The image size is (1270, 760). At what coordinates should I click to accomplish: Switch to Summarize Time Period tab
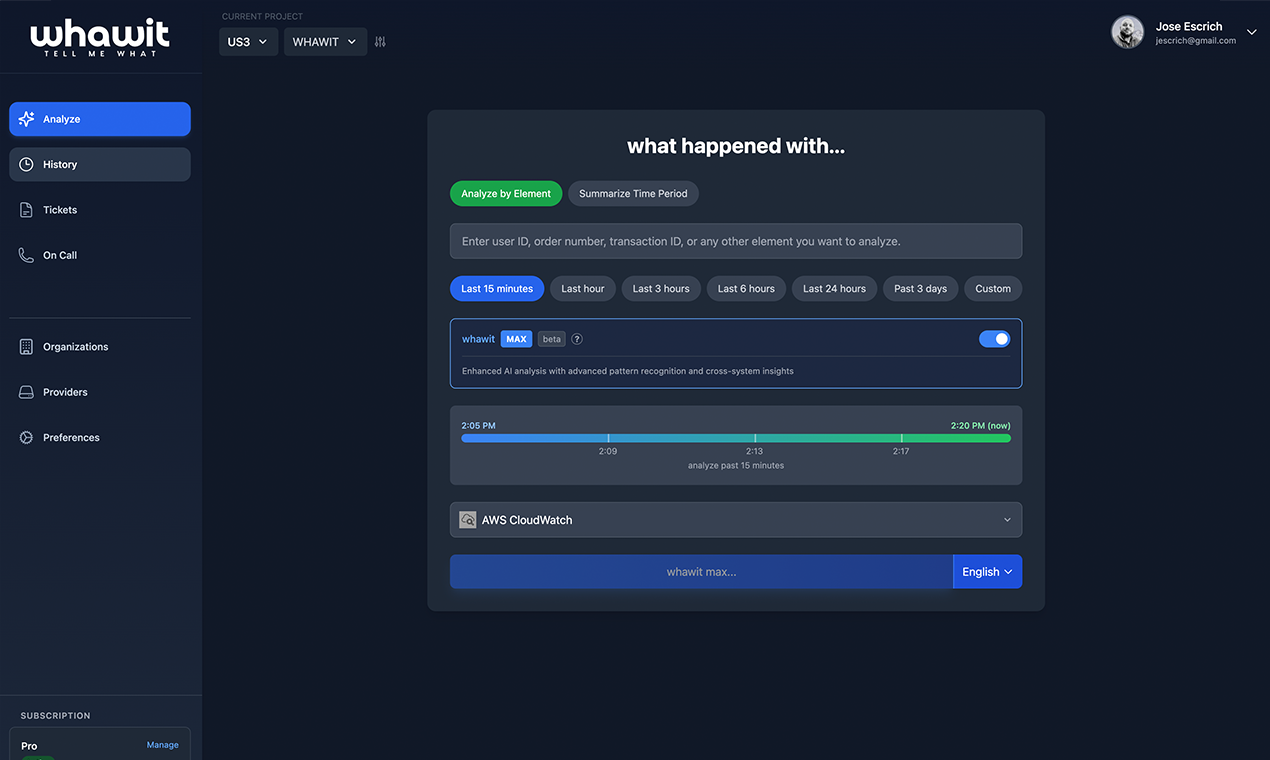pyautogui.click(x=633, y=193)
